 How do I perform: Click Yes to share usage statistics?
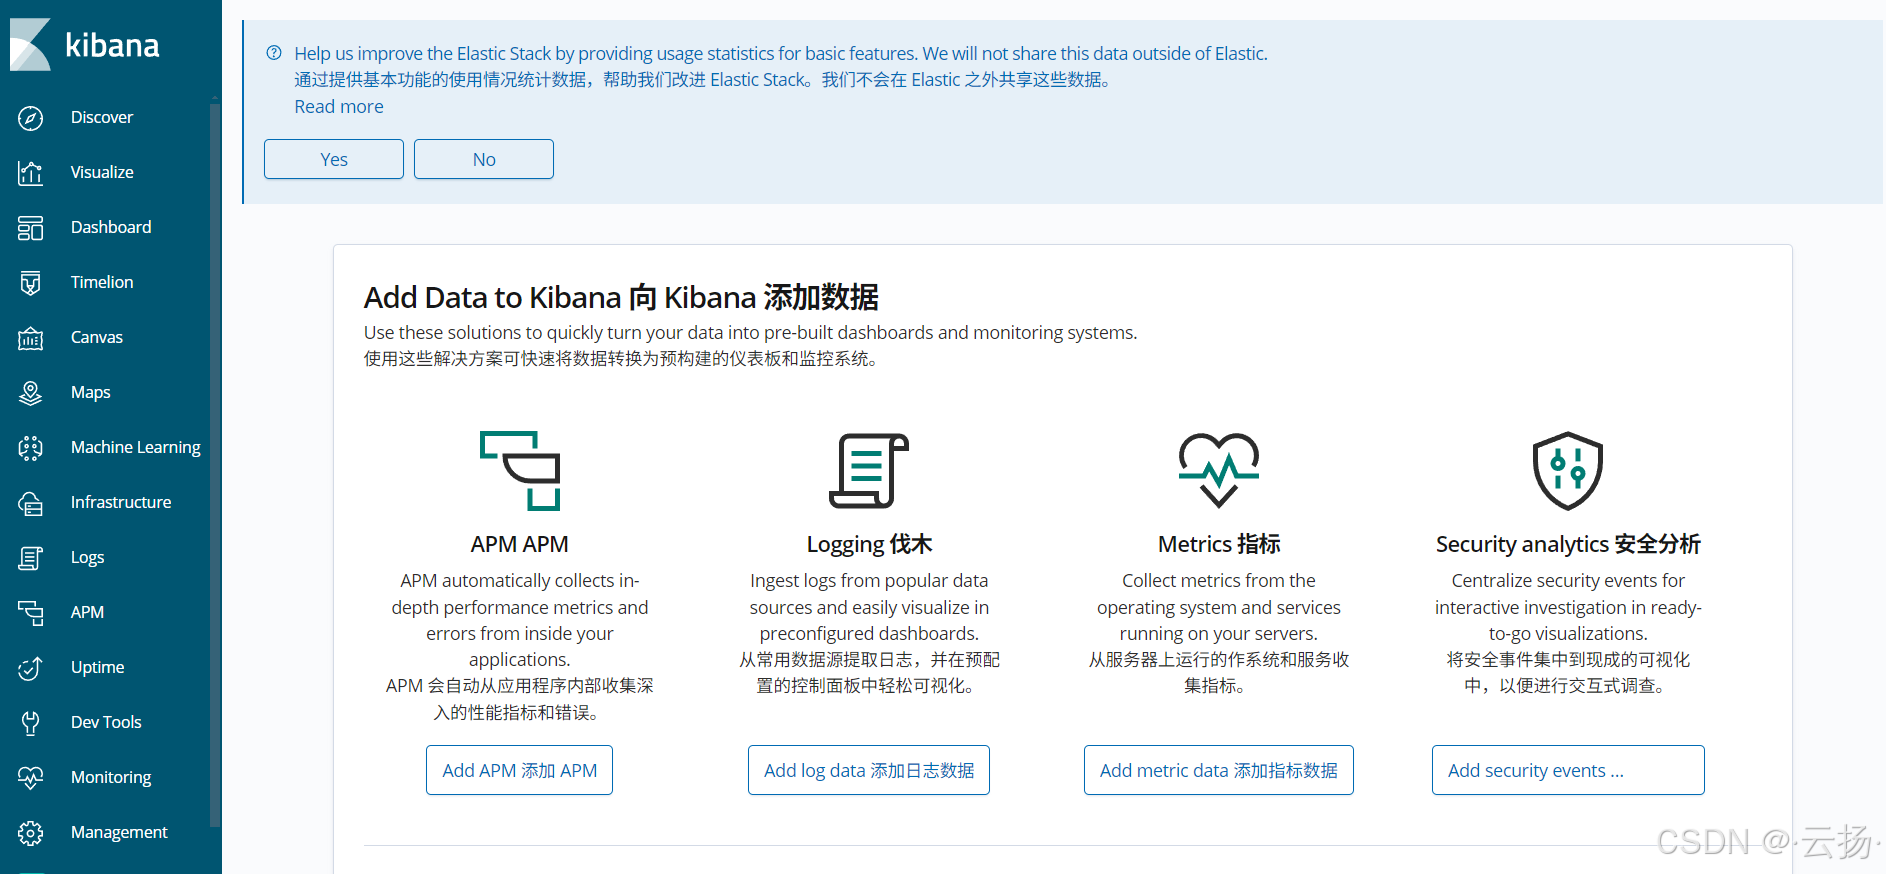coord(334,159)
